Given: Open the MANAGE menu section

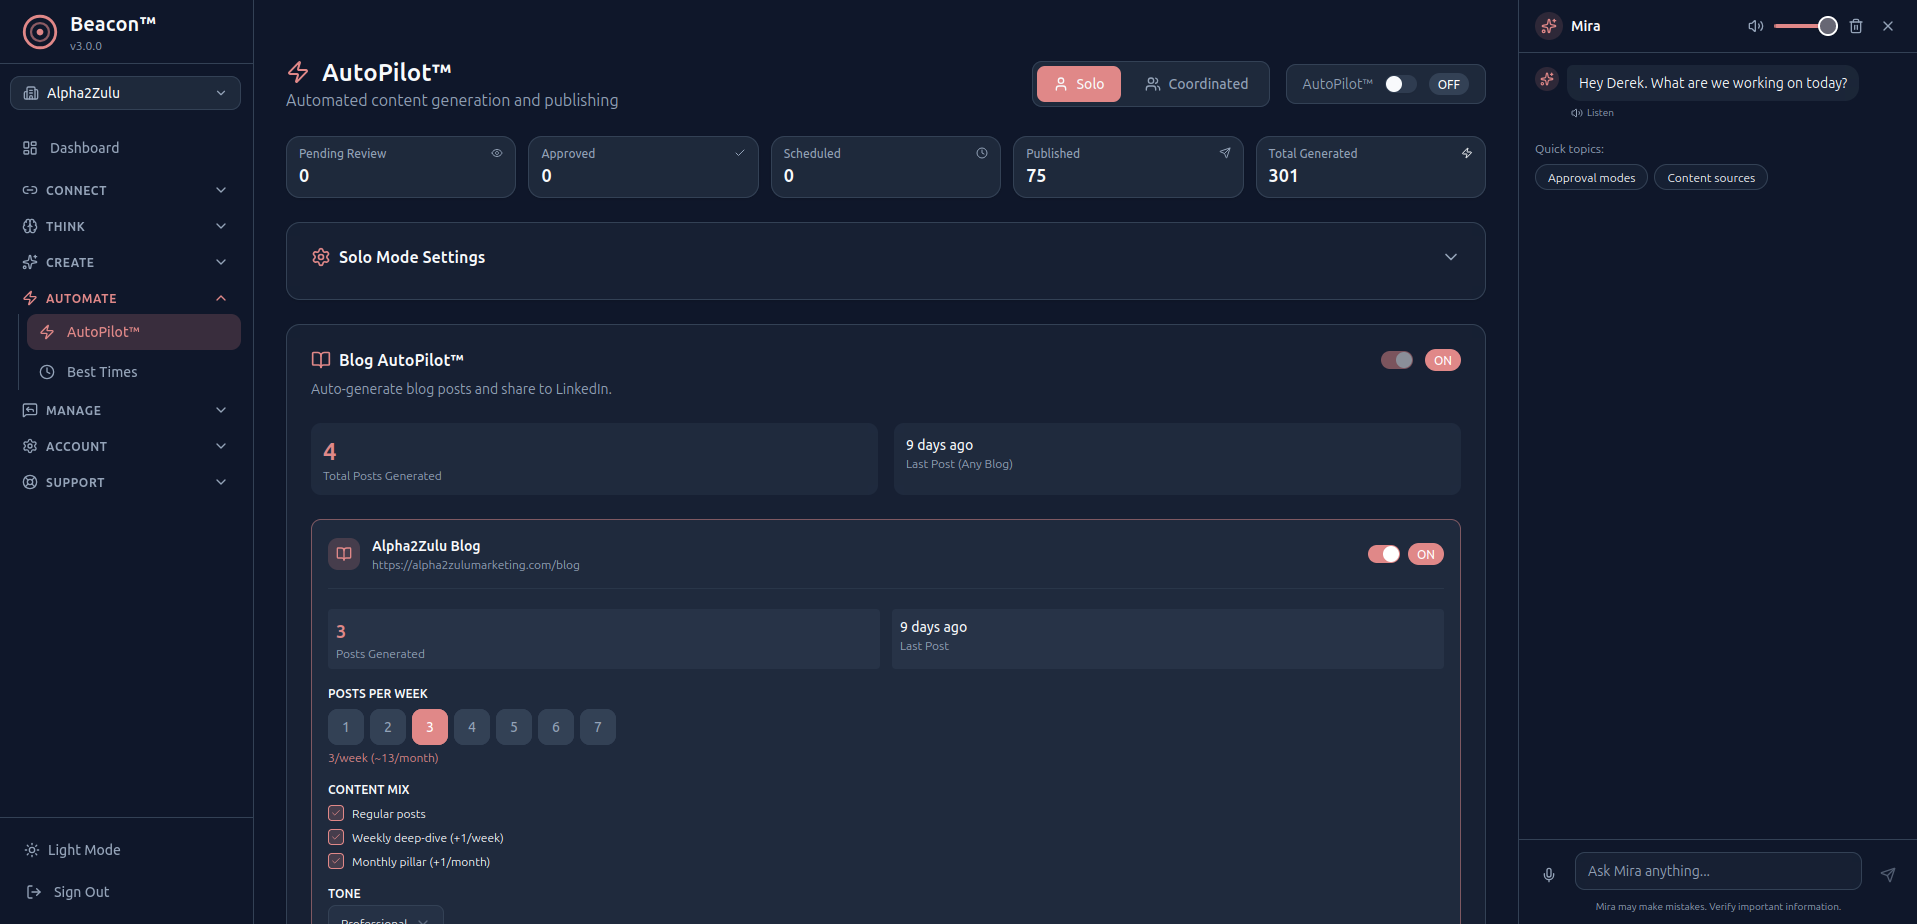Looking at the screenshot, I should click(x=125, y=410).
